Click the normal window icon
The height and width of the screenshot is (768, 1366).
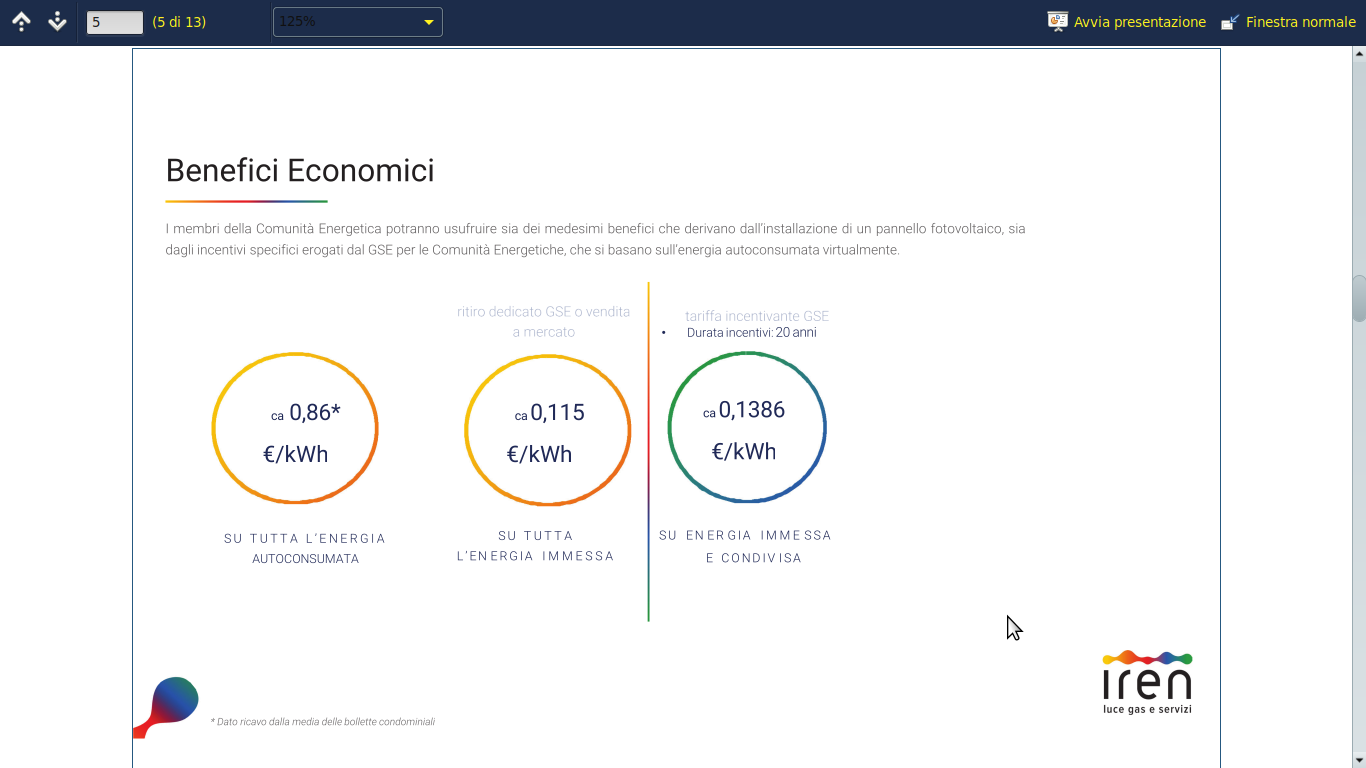(x=1230, y=21)
